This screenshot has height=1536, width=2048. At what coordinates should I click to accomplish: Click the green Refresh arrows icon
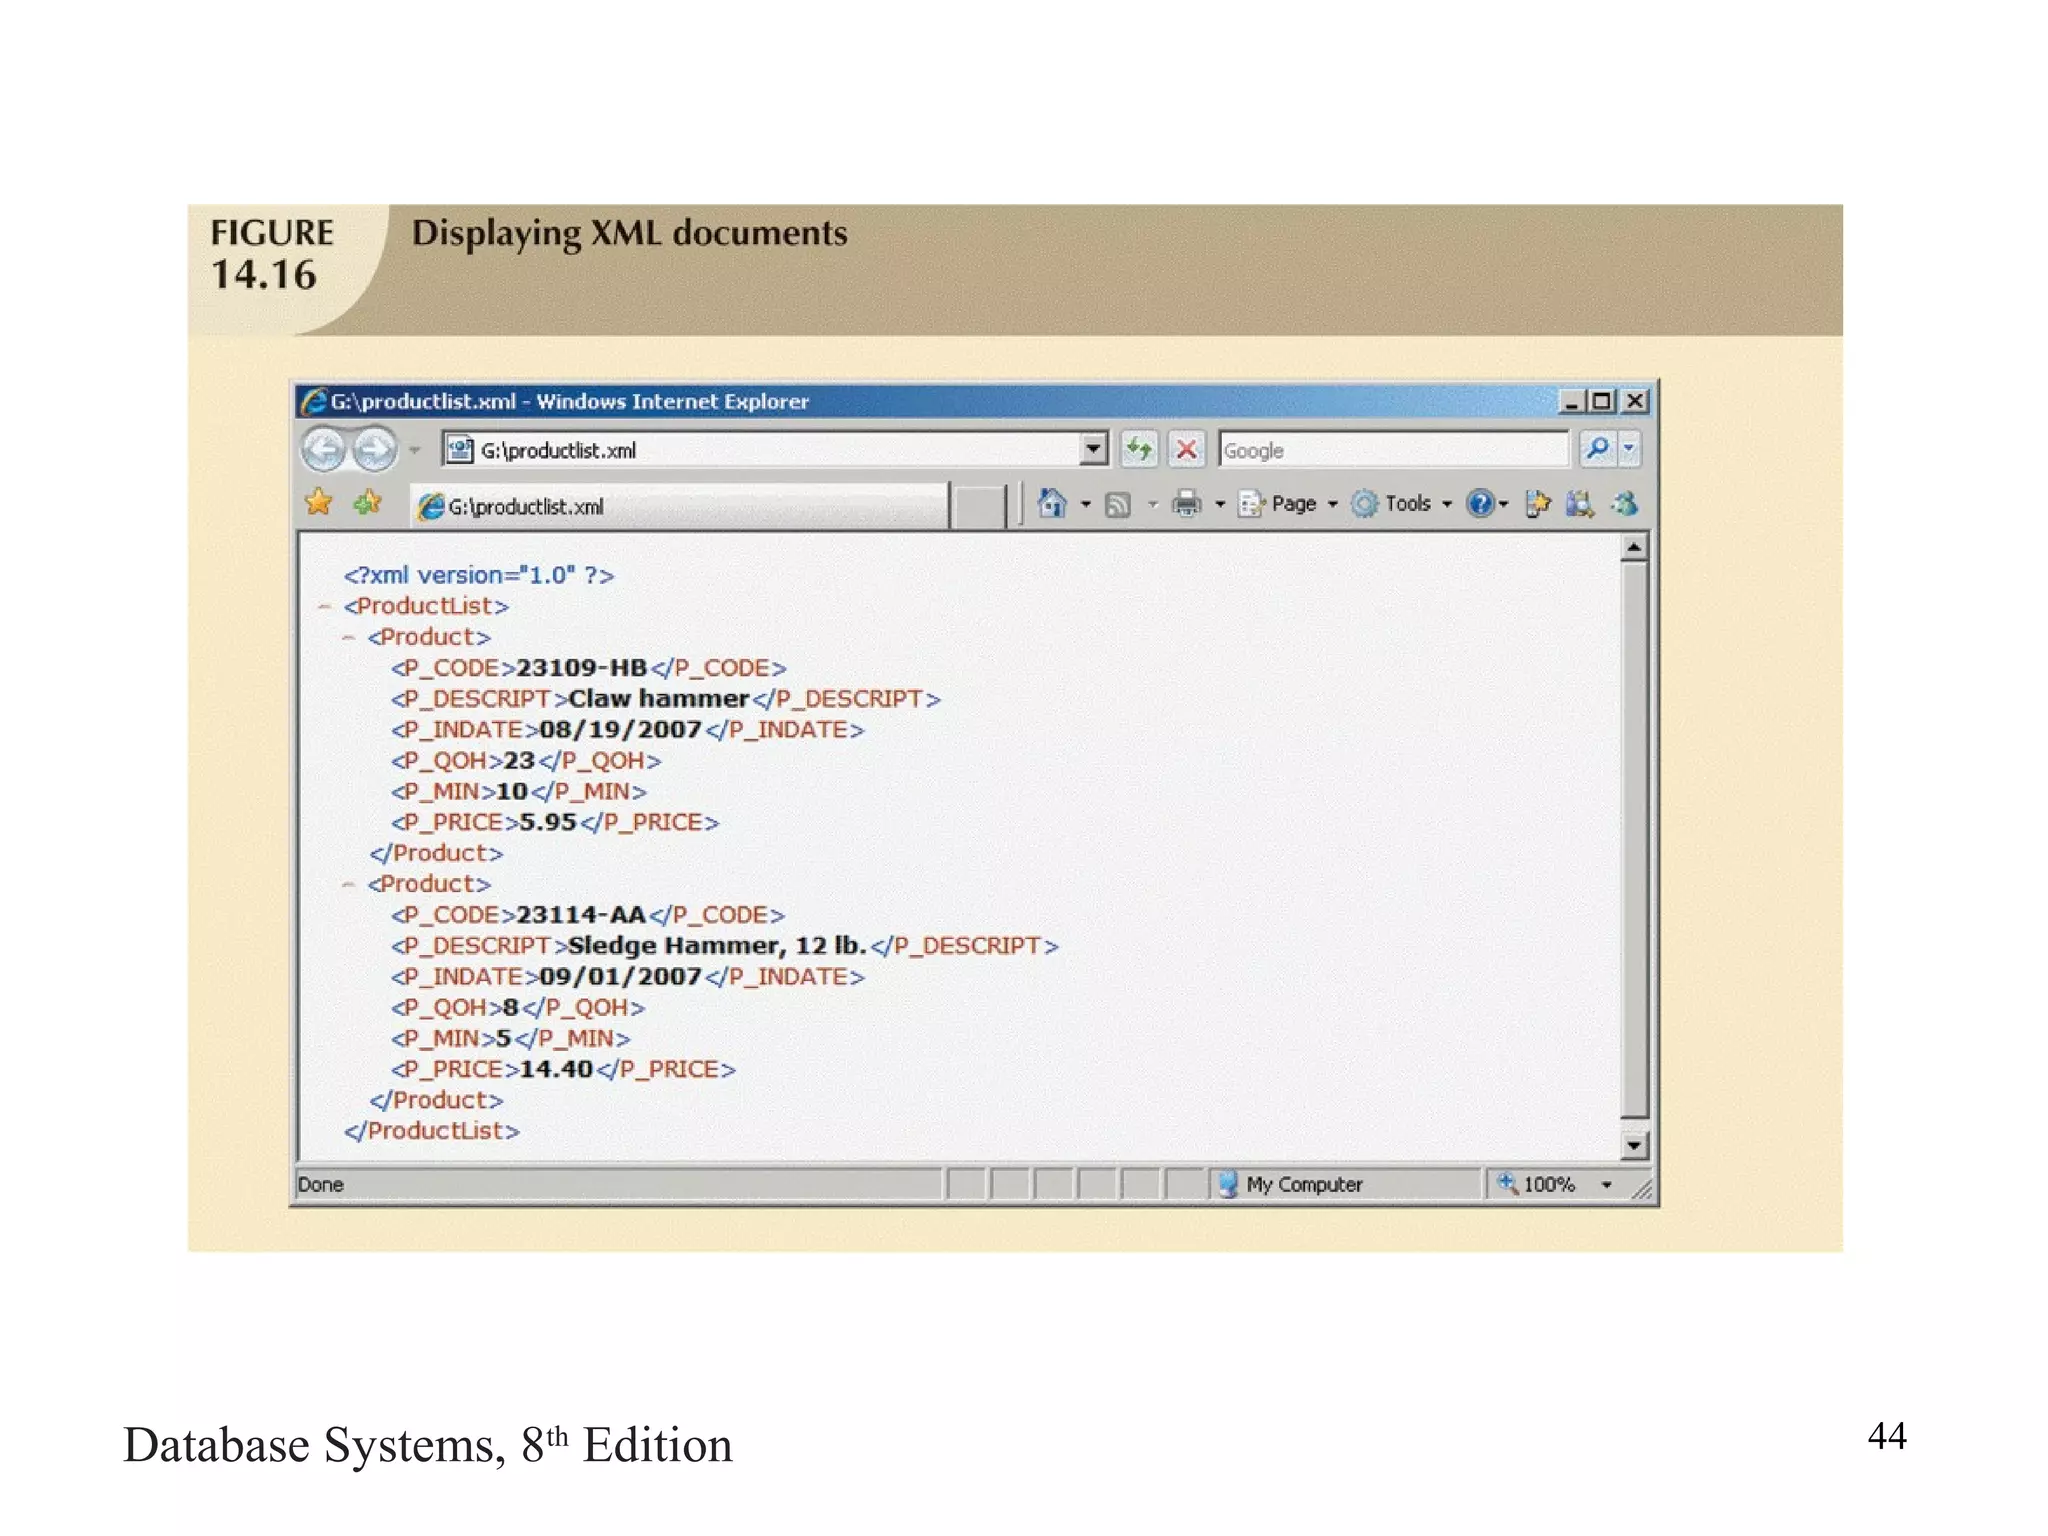click(1139, 449)
